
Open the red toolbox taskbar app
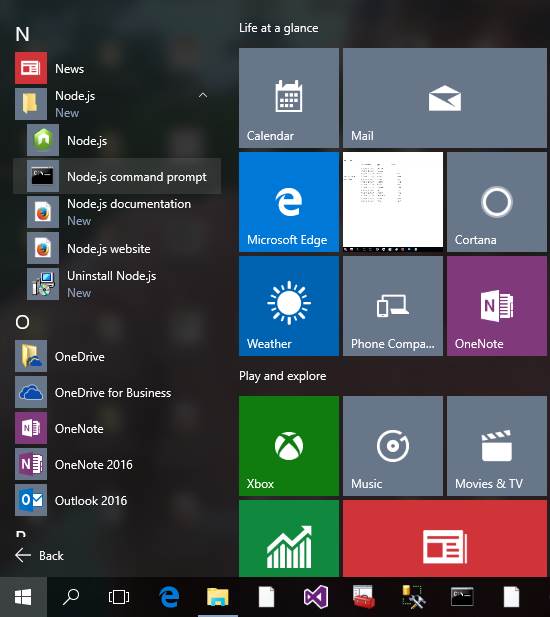tap(364, 597)
